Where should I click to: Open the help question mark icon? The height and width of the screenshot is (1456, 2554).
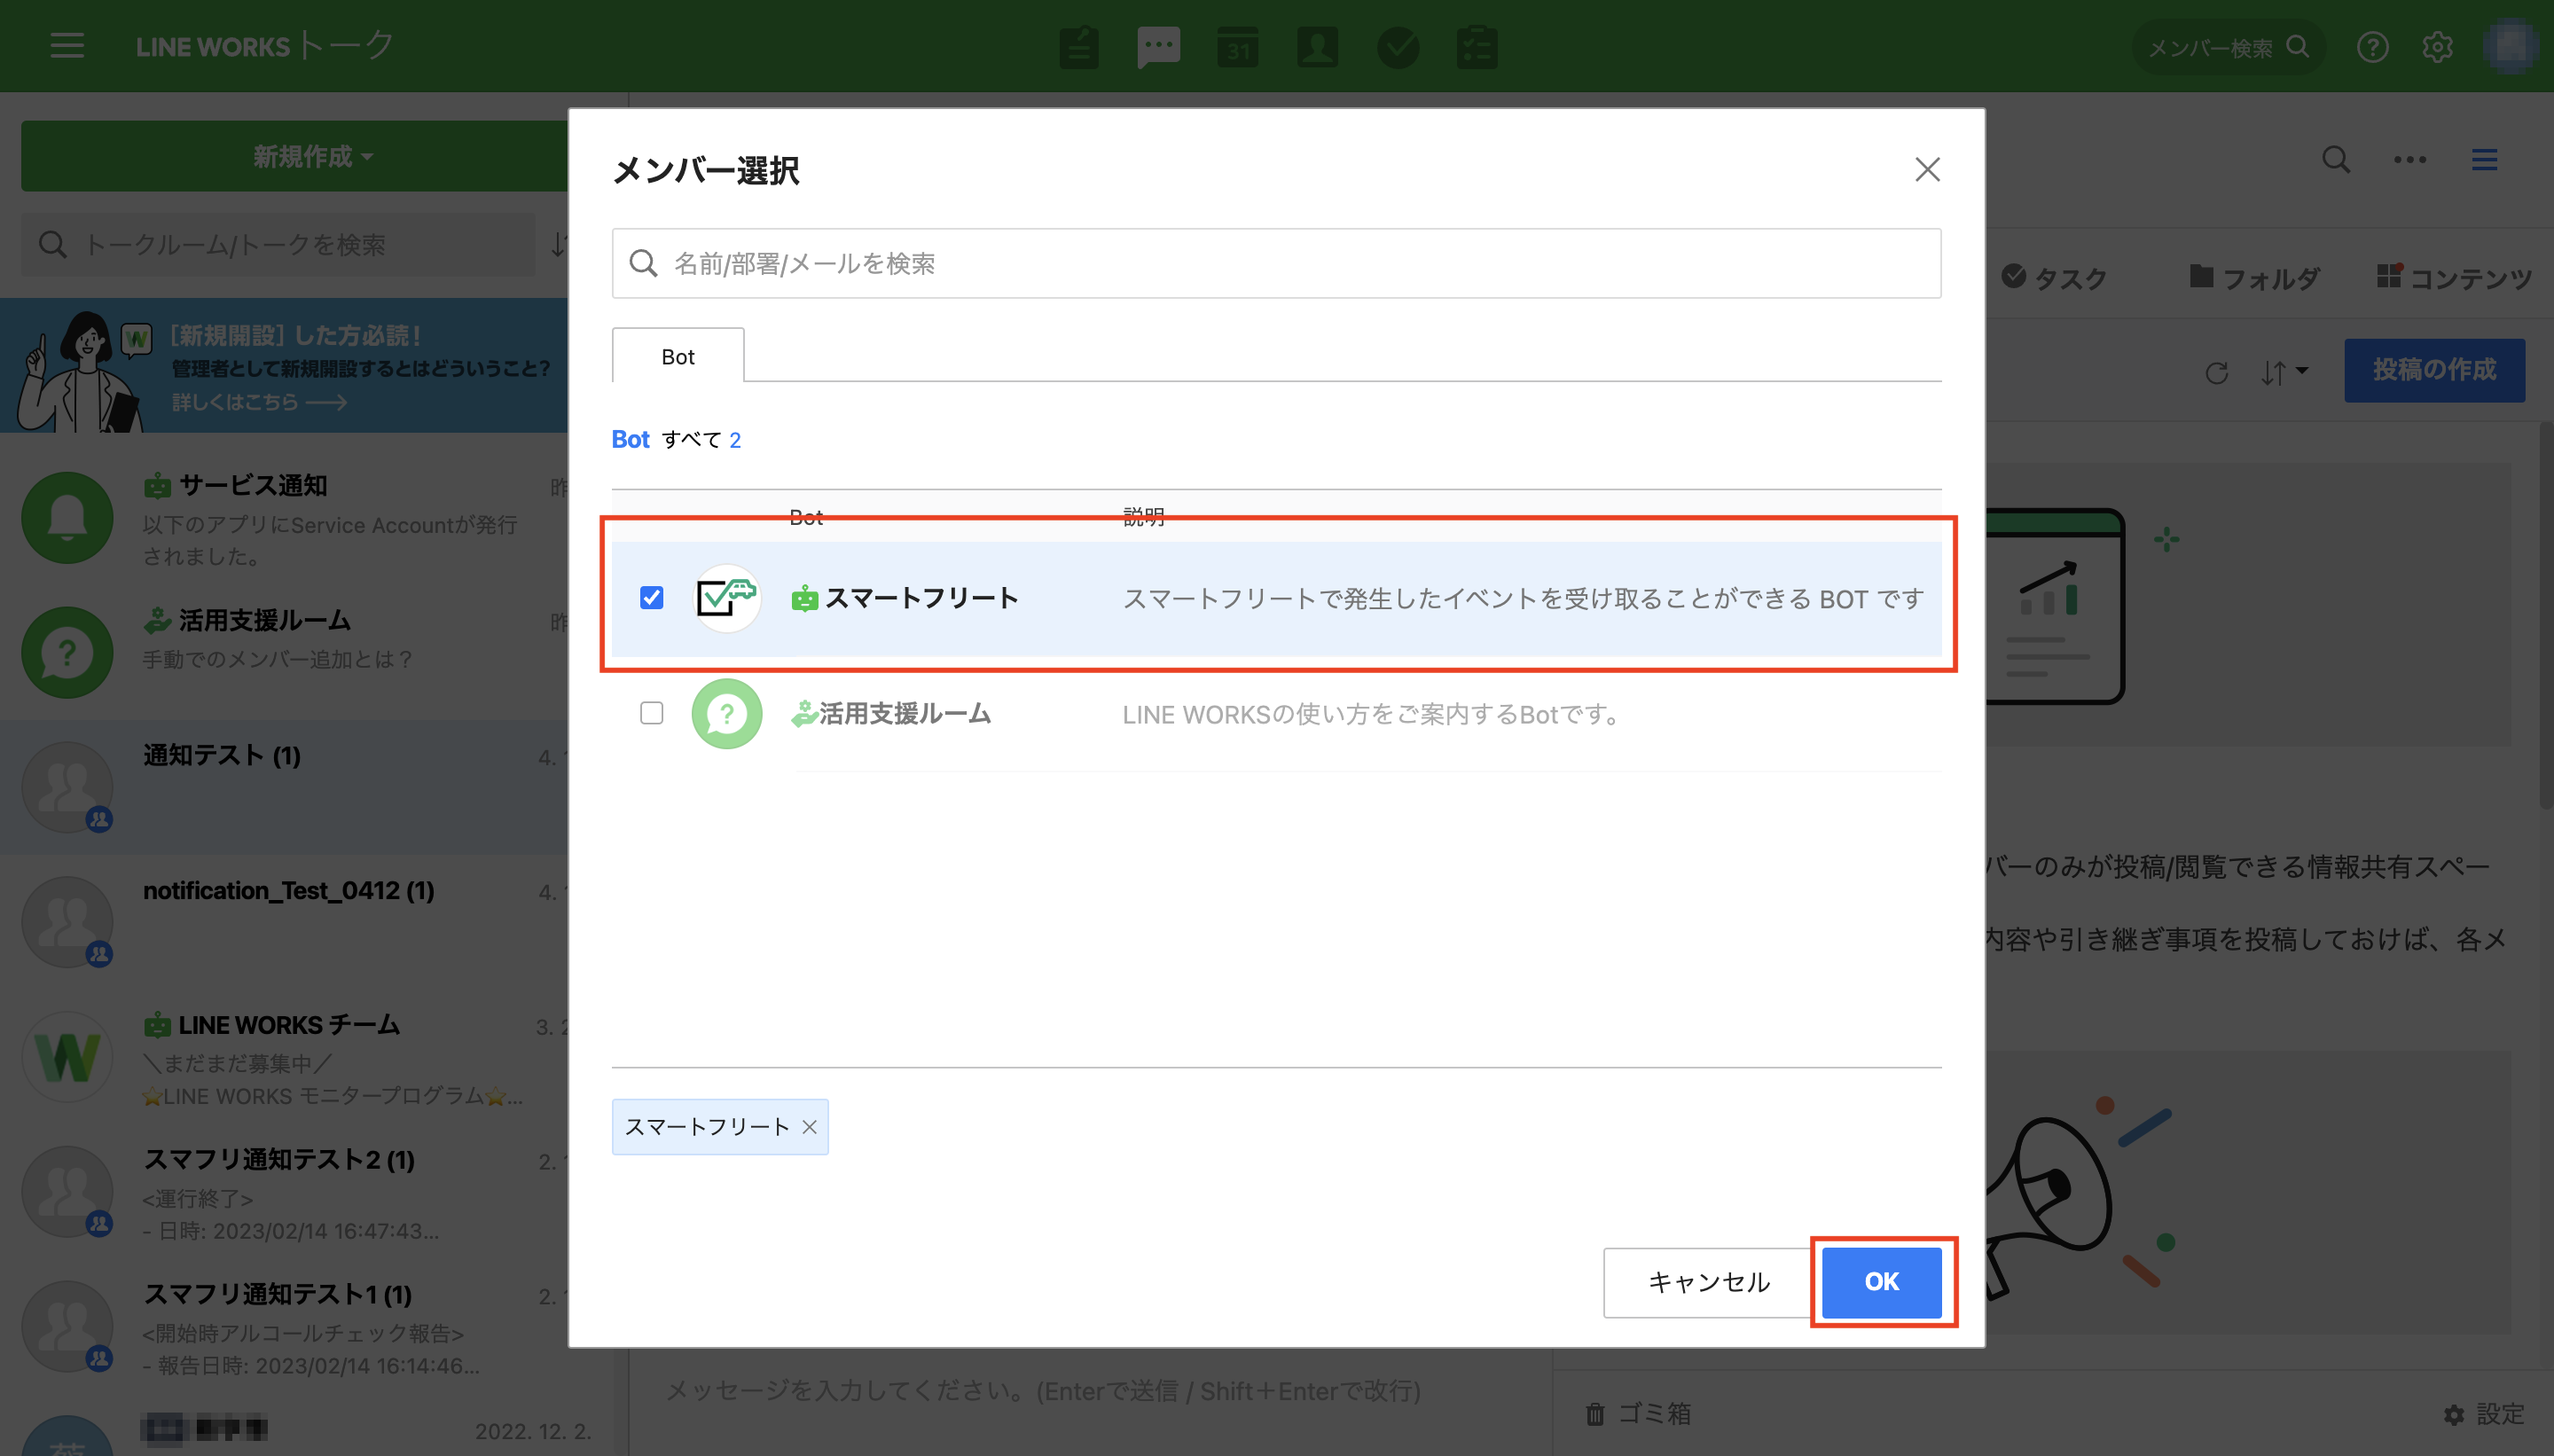pyautogui.click(x=2372, y=47)
